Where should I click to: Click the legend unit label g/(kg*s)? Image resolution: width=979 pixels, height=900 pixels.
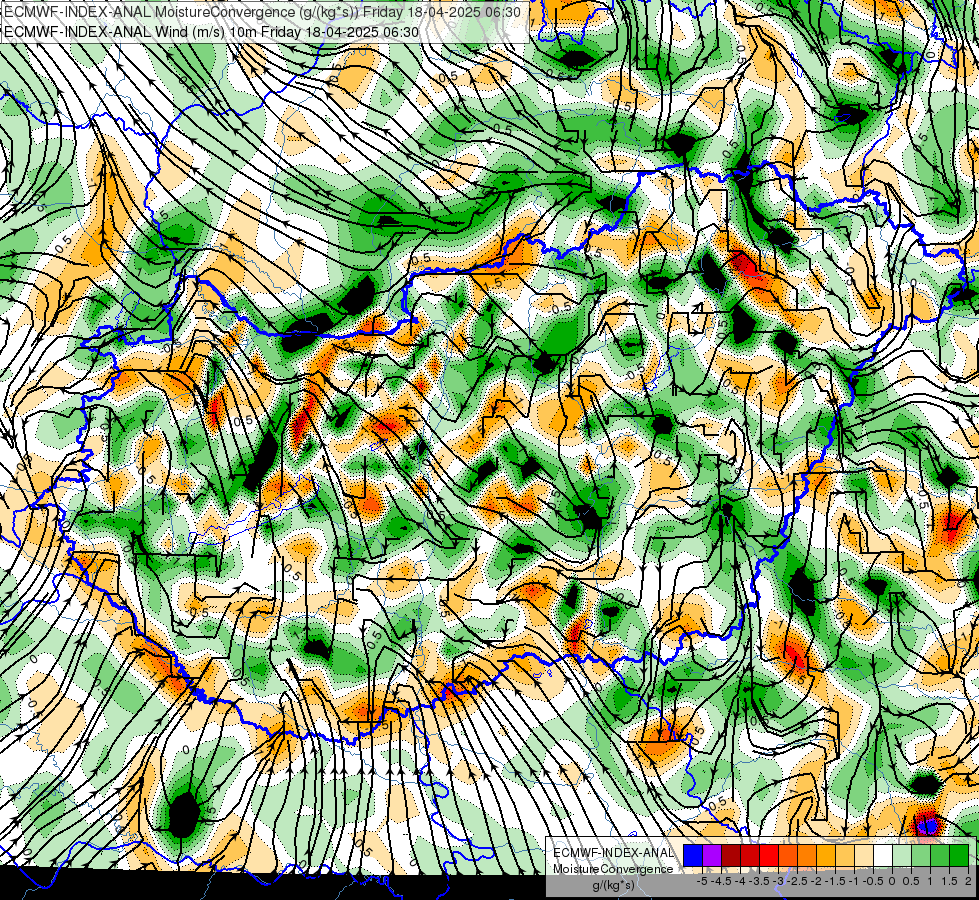(613, 885)
